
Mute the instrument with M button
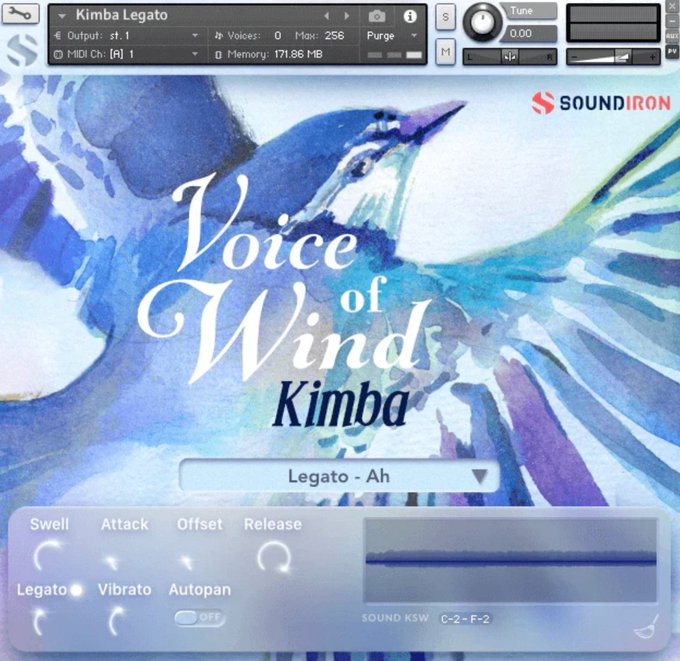coord(445,52)
